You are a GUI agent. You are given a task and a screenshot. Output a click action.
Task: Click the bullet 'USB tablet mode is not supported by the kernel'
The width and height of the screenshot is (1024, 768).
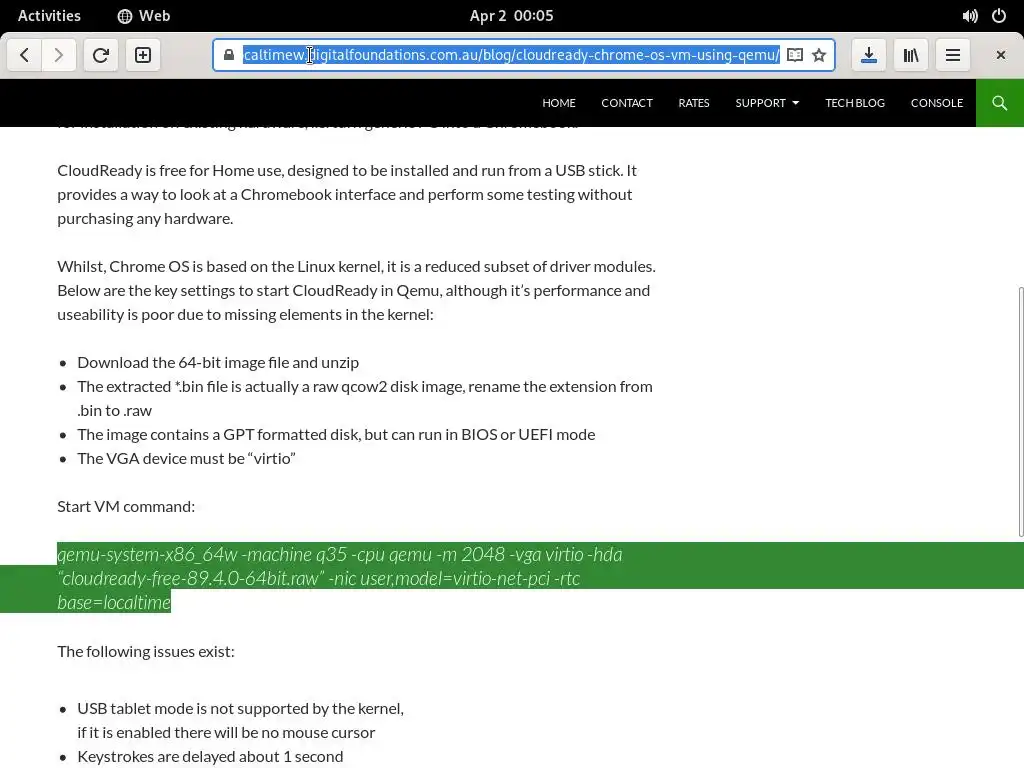[240, 720]
